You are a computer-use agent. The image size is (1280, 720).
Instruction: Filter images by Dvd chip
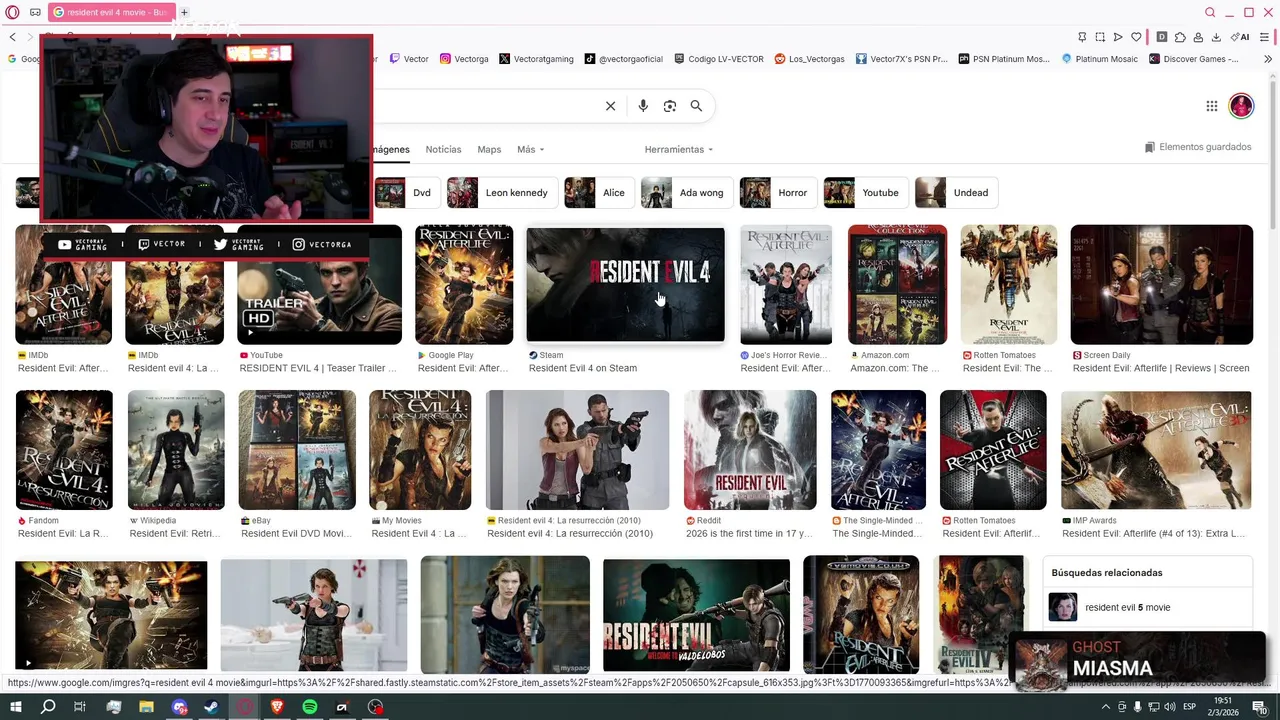(406, 193)
